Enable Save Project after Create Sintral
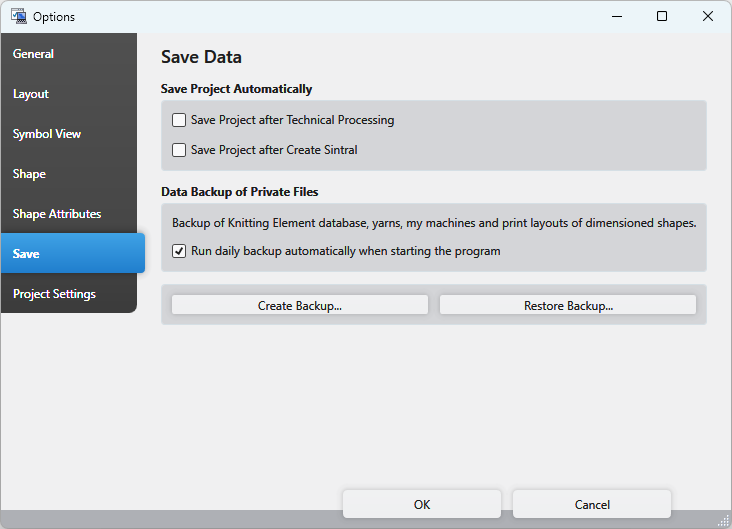732x529 pixels. pyautogui.click(x=179, y=150)
